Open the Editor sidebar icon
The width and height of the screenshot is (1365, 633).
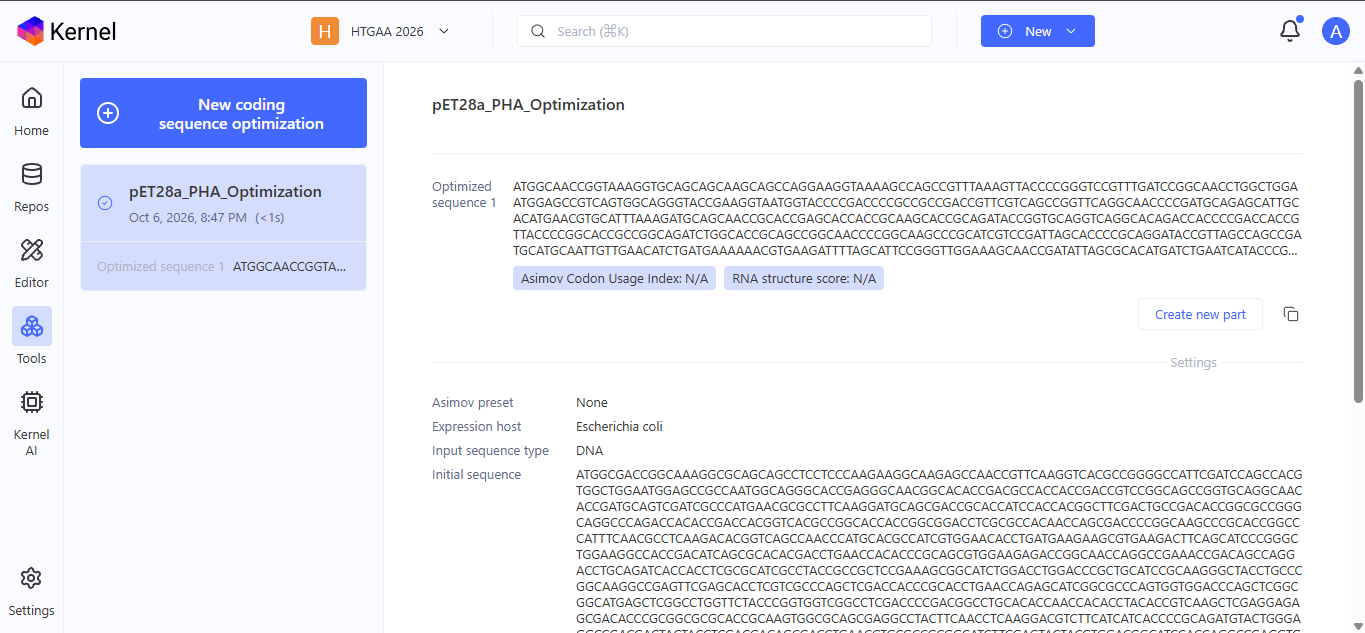click(x=32, y=250)
